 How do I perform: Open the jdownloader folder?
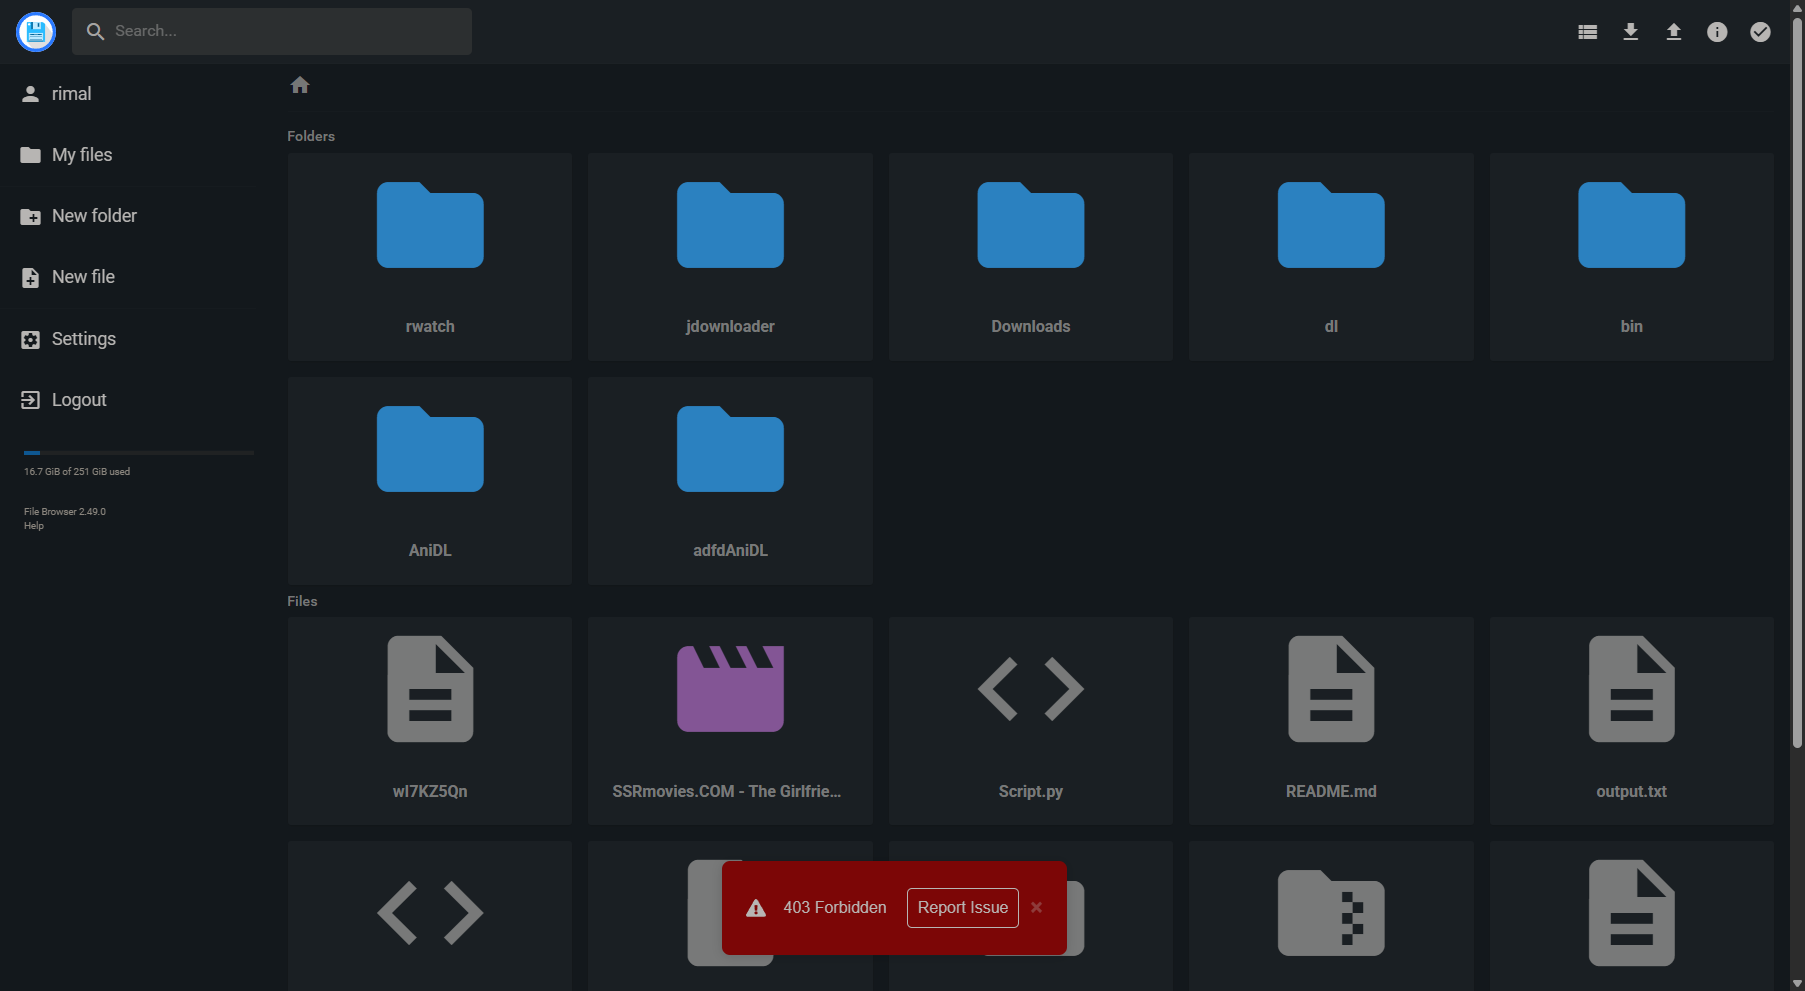(730, 257)
